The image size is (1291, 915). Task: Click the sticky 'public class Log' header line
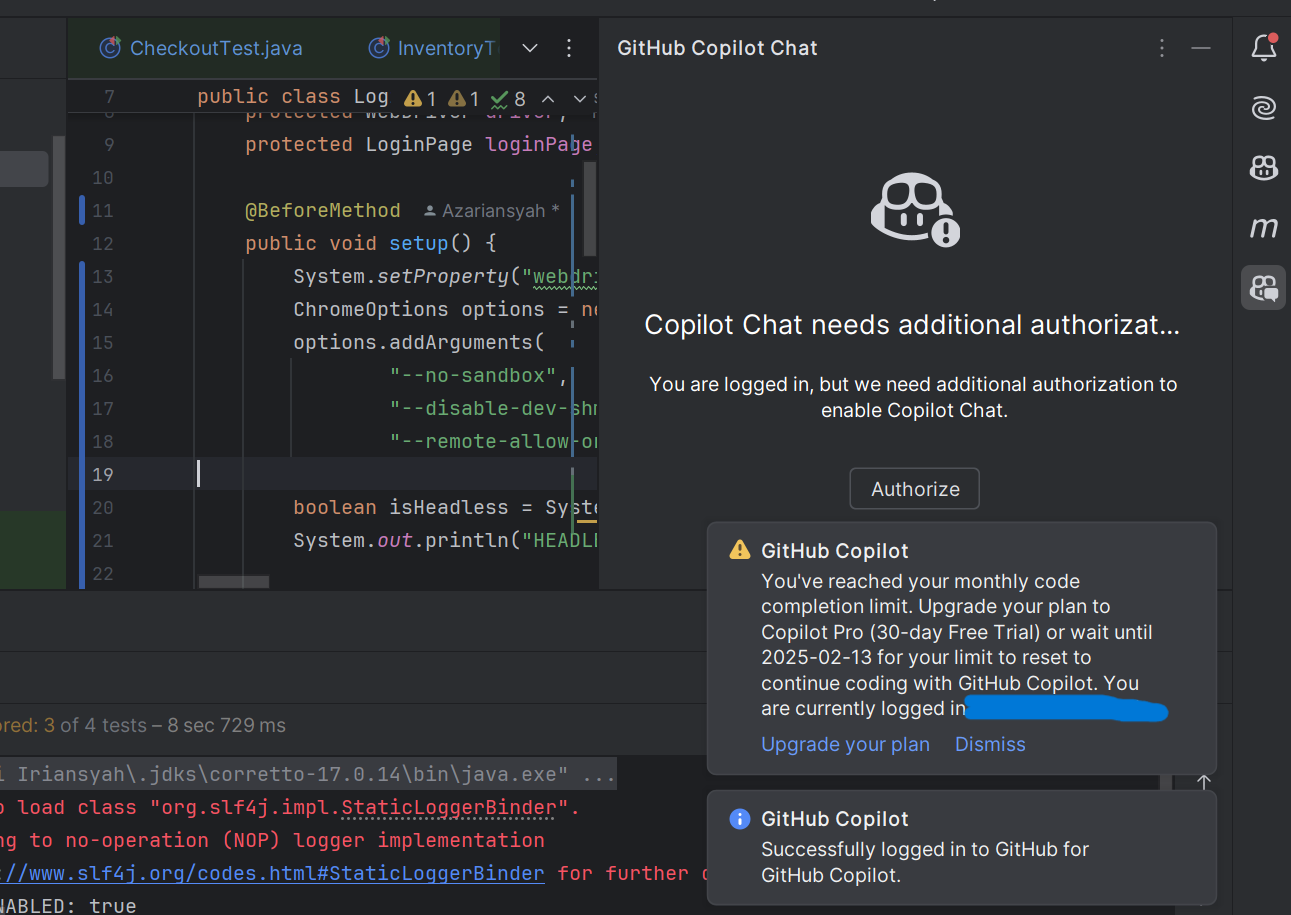click(x=293, y=97)
